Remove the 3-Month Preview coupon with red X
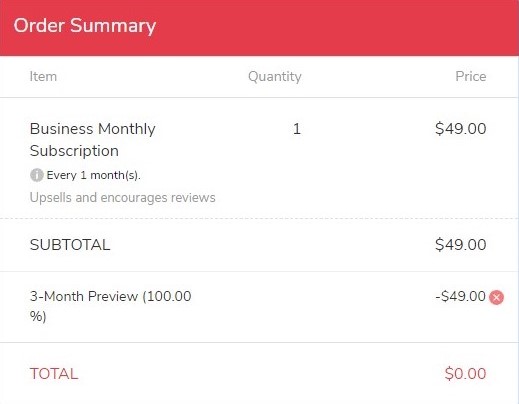The image size is (519, 404). [496, 297]
